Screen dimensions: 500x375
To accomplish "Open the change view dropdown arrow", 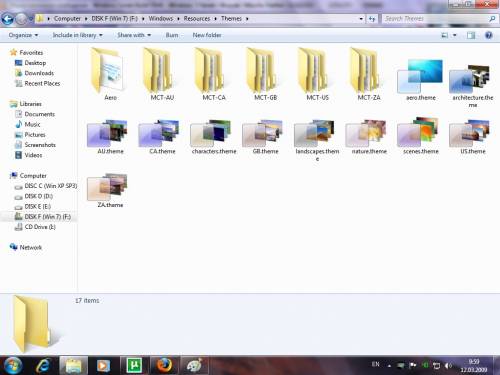I will coord(455,35).
